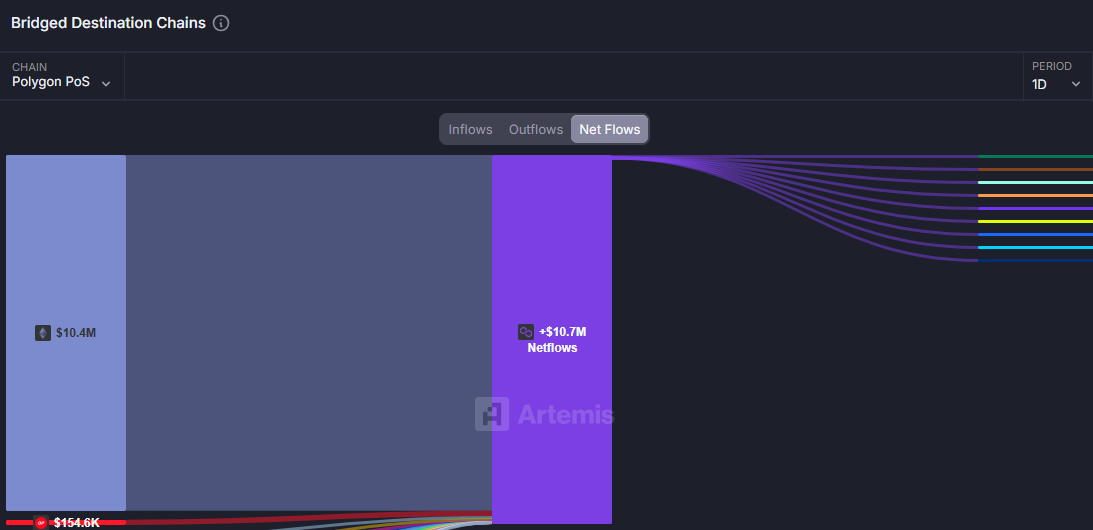This screenshot has height=530, width=1093.
Task: Click the chevron arrow next to 1D
Action: click(1076, 85)
